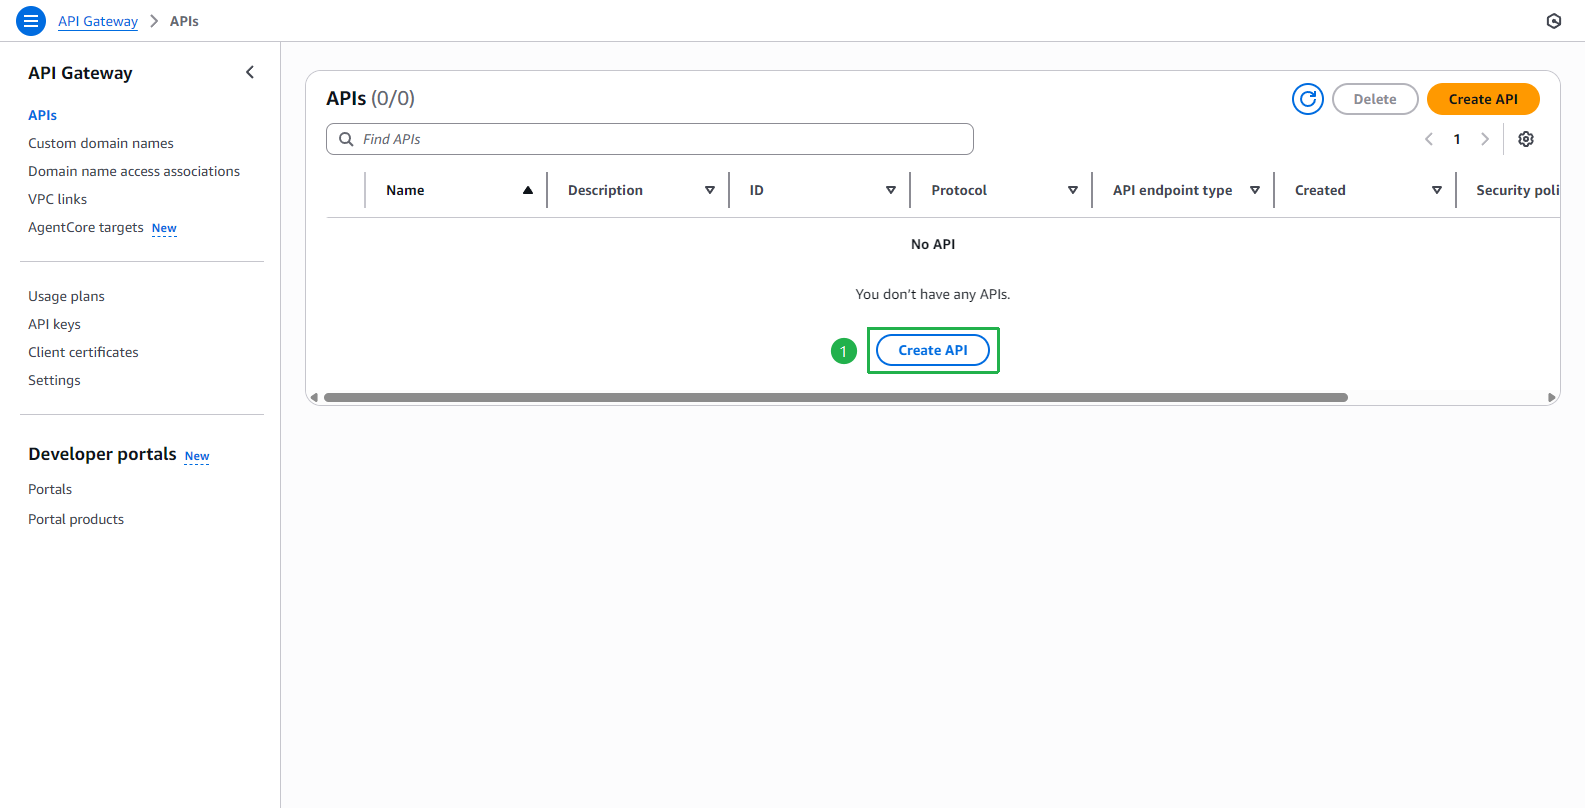Open table preferences gear
This screenshot has height=808, width=1585.
coord(1526,139)
